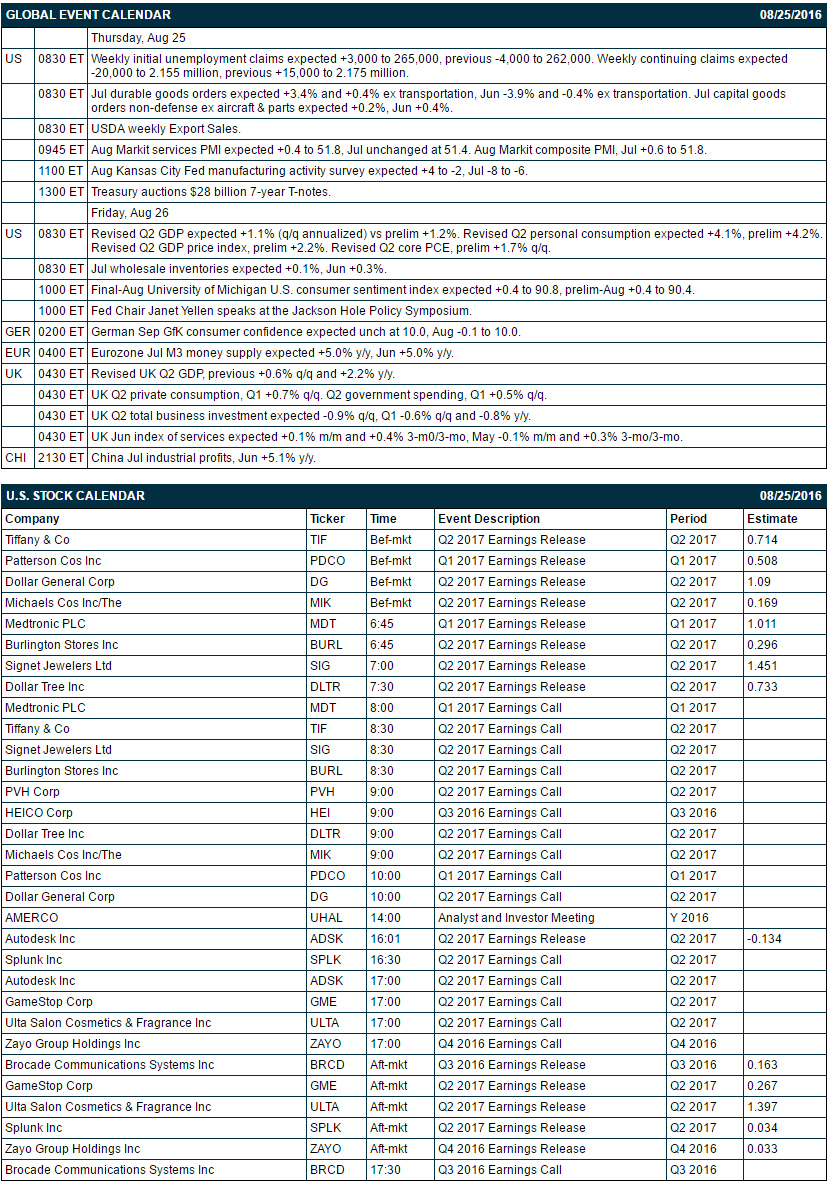
Task: Click the CHI country cell
Action: [x=16, y=459]
